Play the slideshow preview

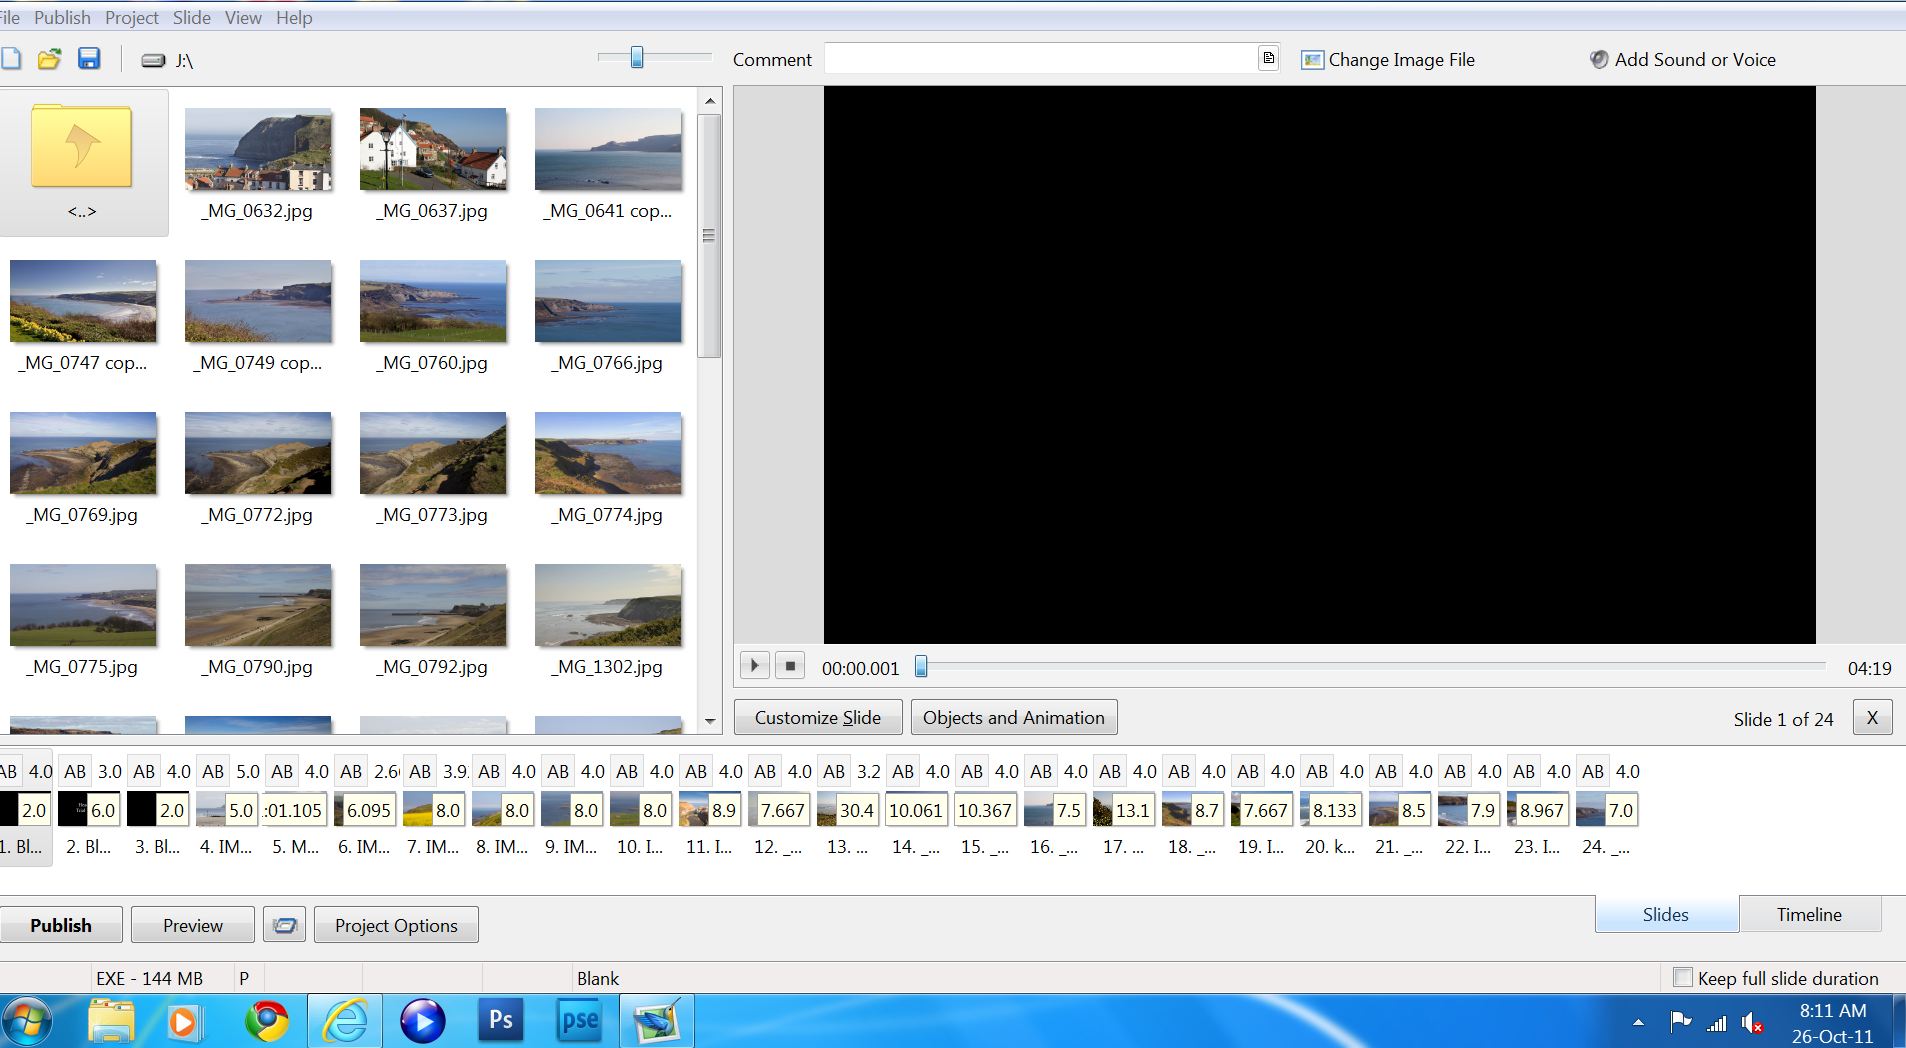click(755, 665)
